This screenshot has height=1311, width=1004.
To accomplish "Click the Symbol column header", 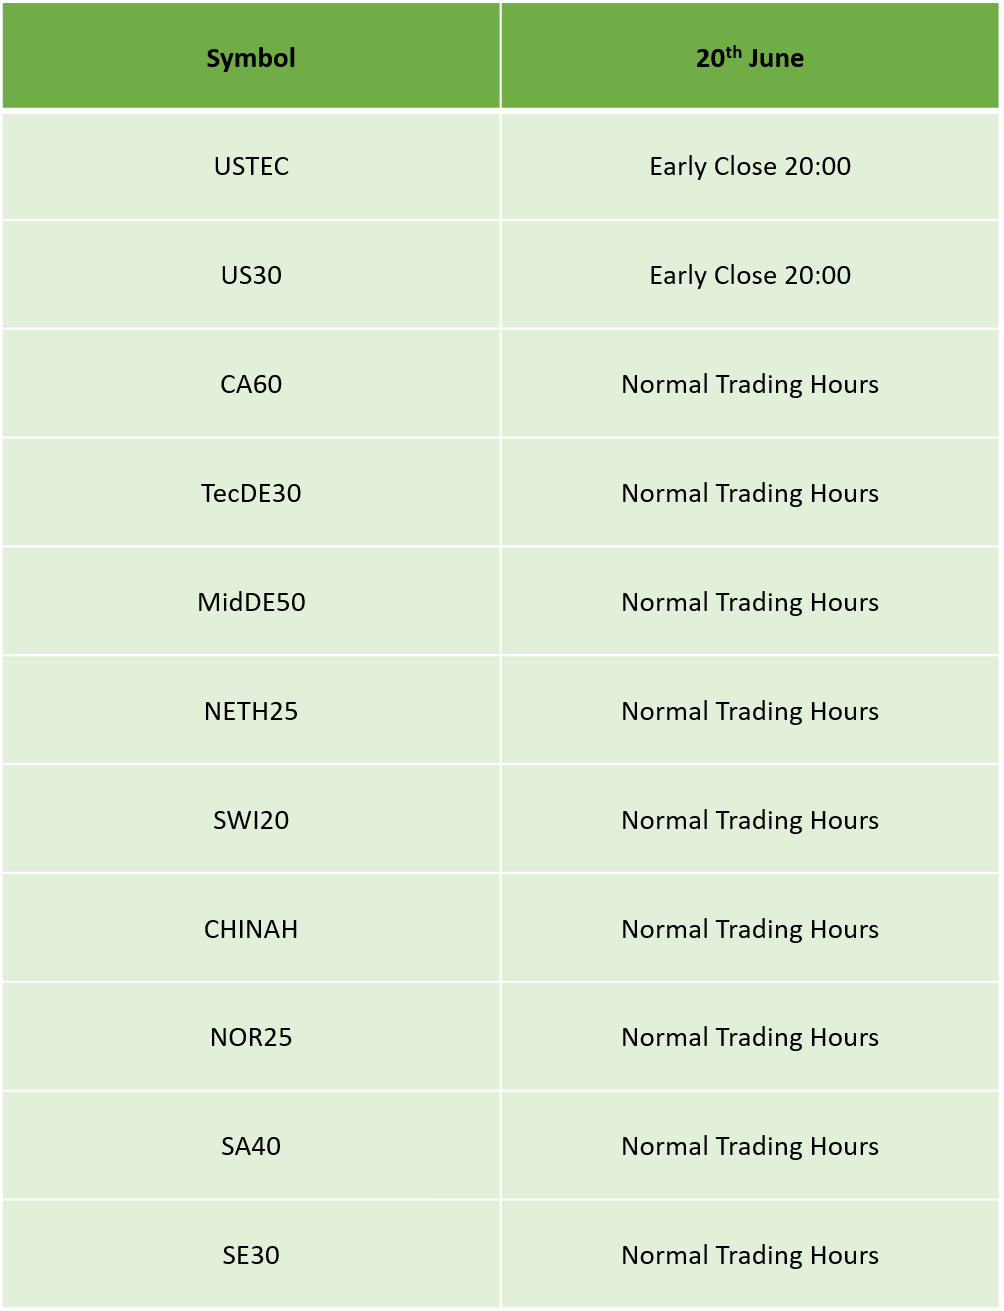I will [251, 56].
